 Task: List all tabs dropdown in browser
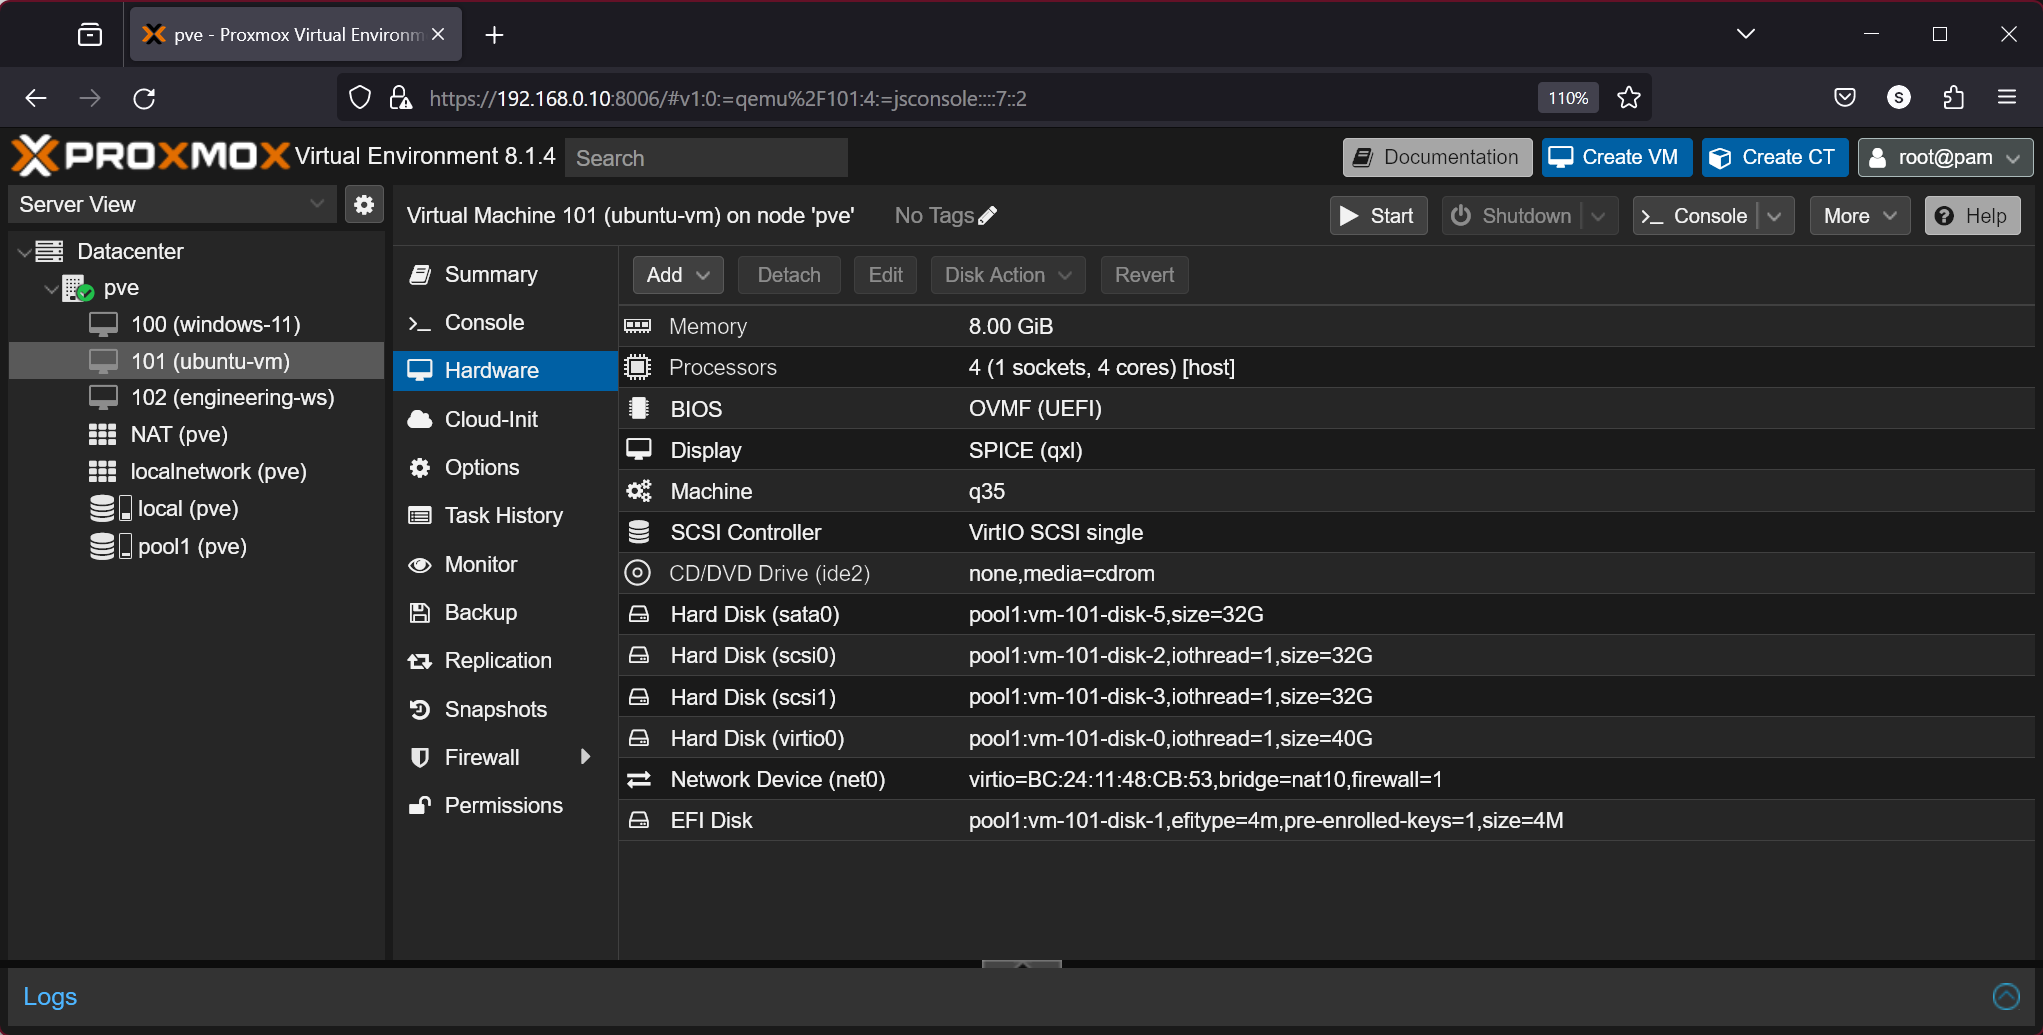pos(1746,34)
